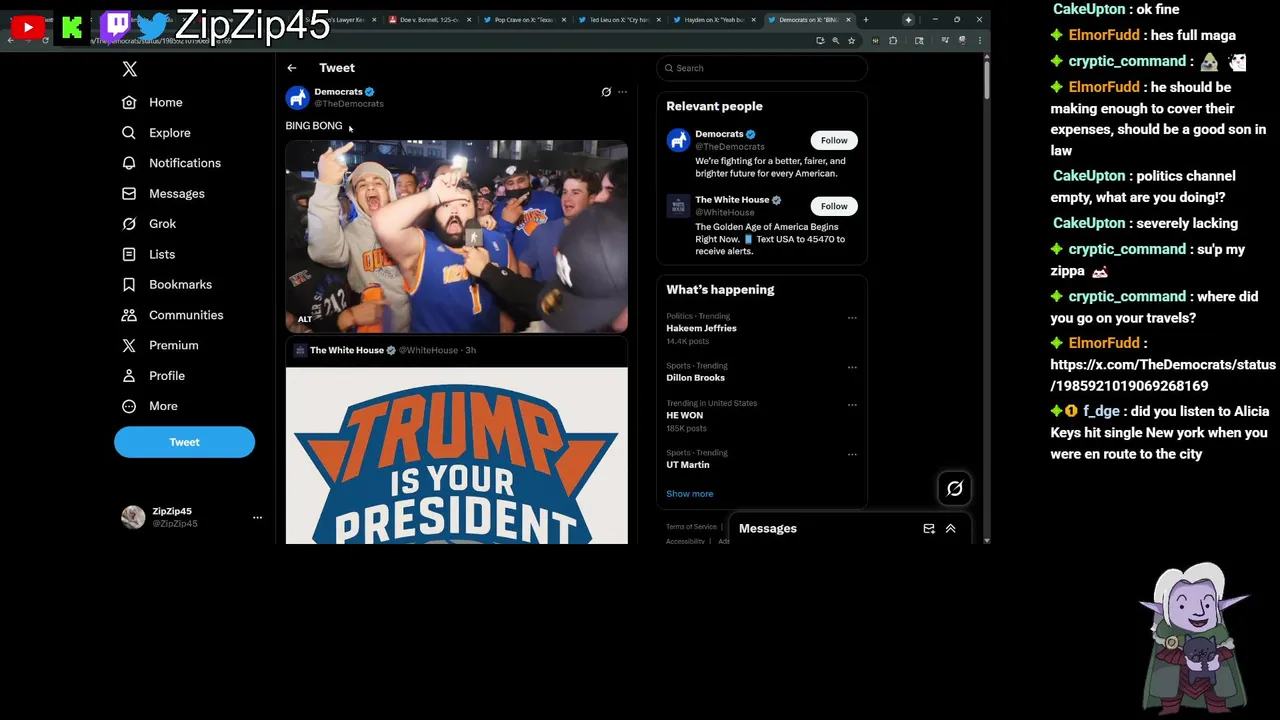Click zoom magnifier icon in address bar
This screenshot has height=720, width=1280.
(835, 41)
